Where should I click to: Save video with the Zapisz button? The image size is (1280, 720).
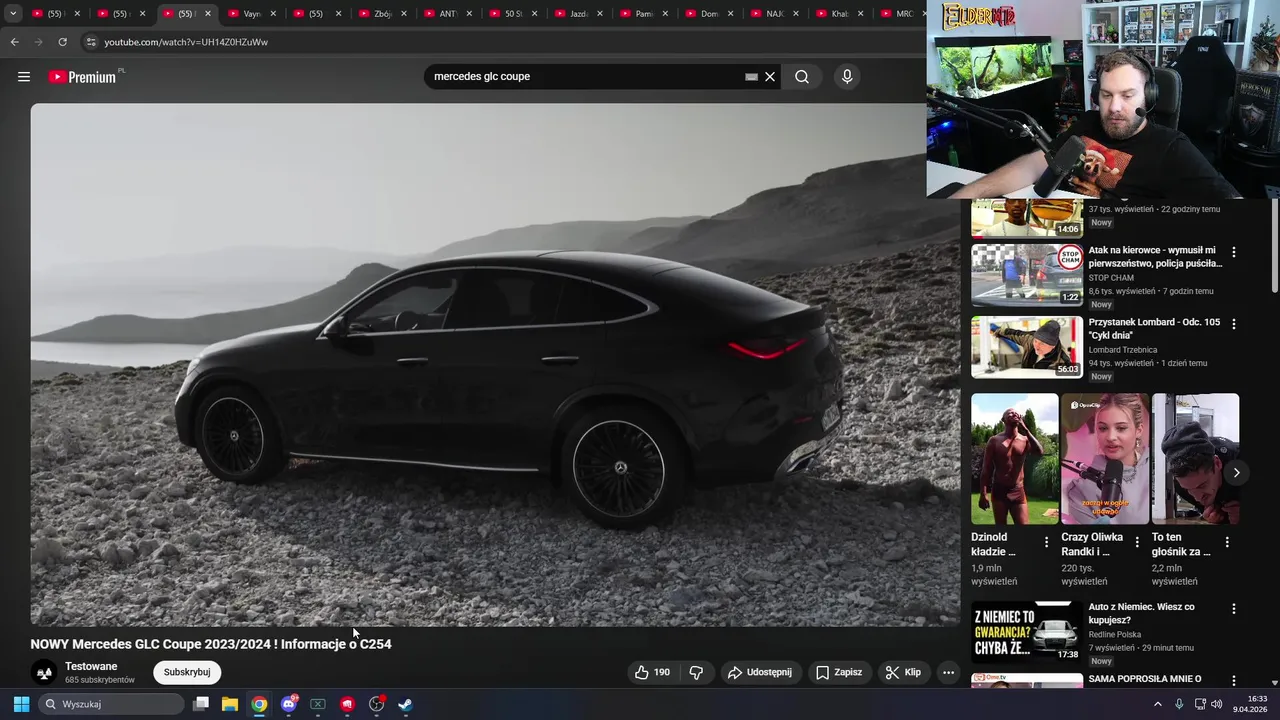pos(838,672)
